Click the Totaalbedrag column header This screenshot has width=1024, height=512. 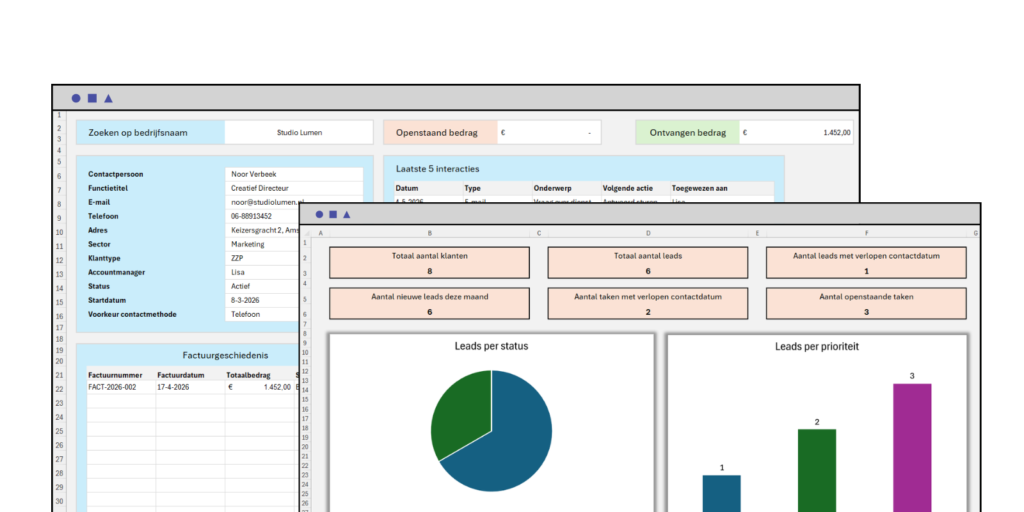tap(248, 376)
